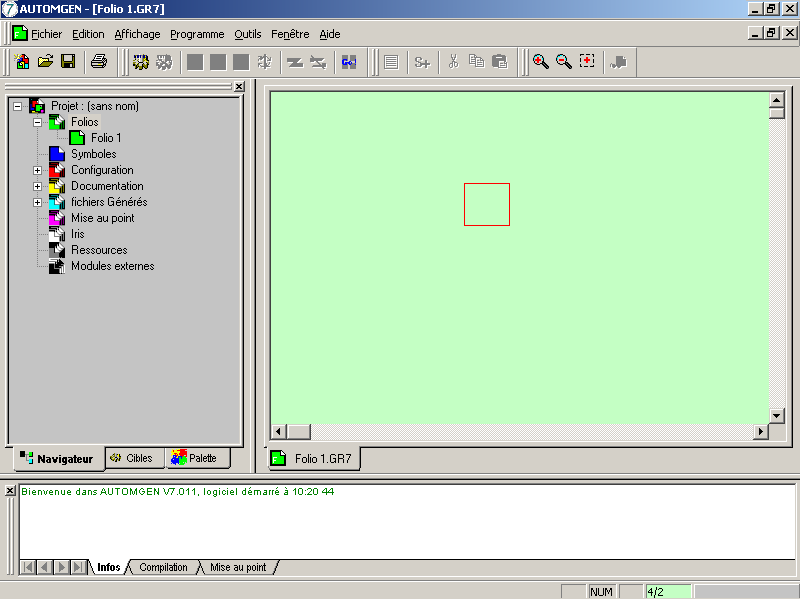Click the zoom in magnifier icon
Viewport: 800px width, 600px height.
click(540, 62)
